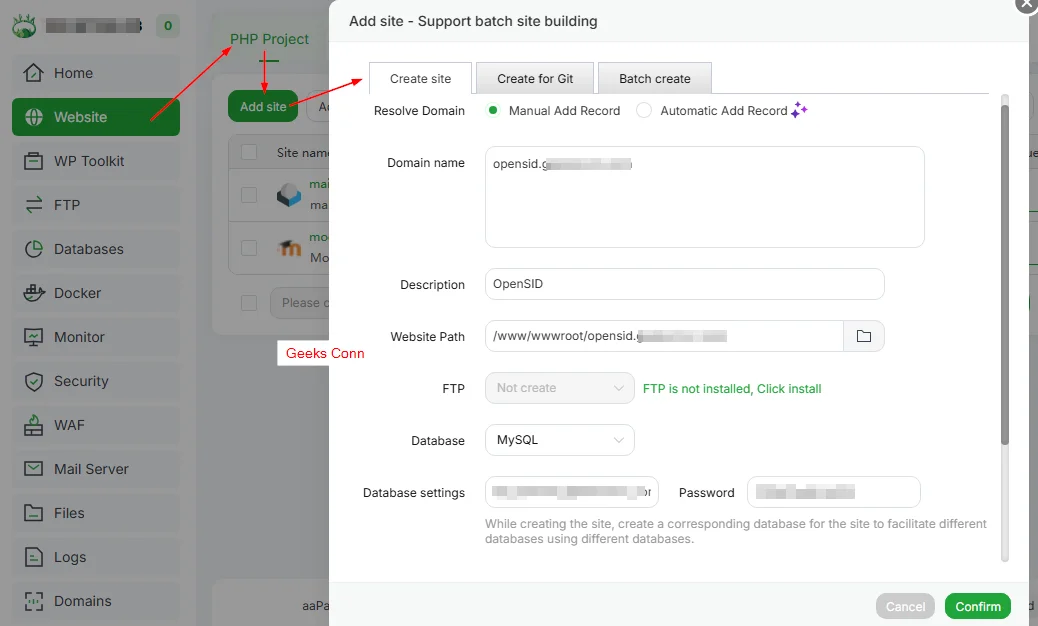
Task: Check the Site name column checkbox
Action: [x=248, y=152]
